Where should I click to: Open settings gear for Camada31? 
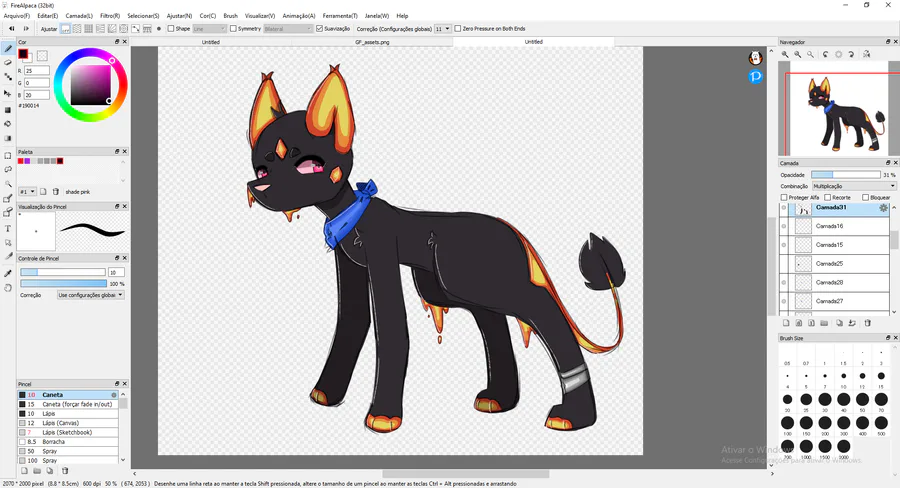(x=883, y=208)
